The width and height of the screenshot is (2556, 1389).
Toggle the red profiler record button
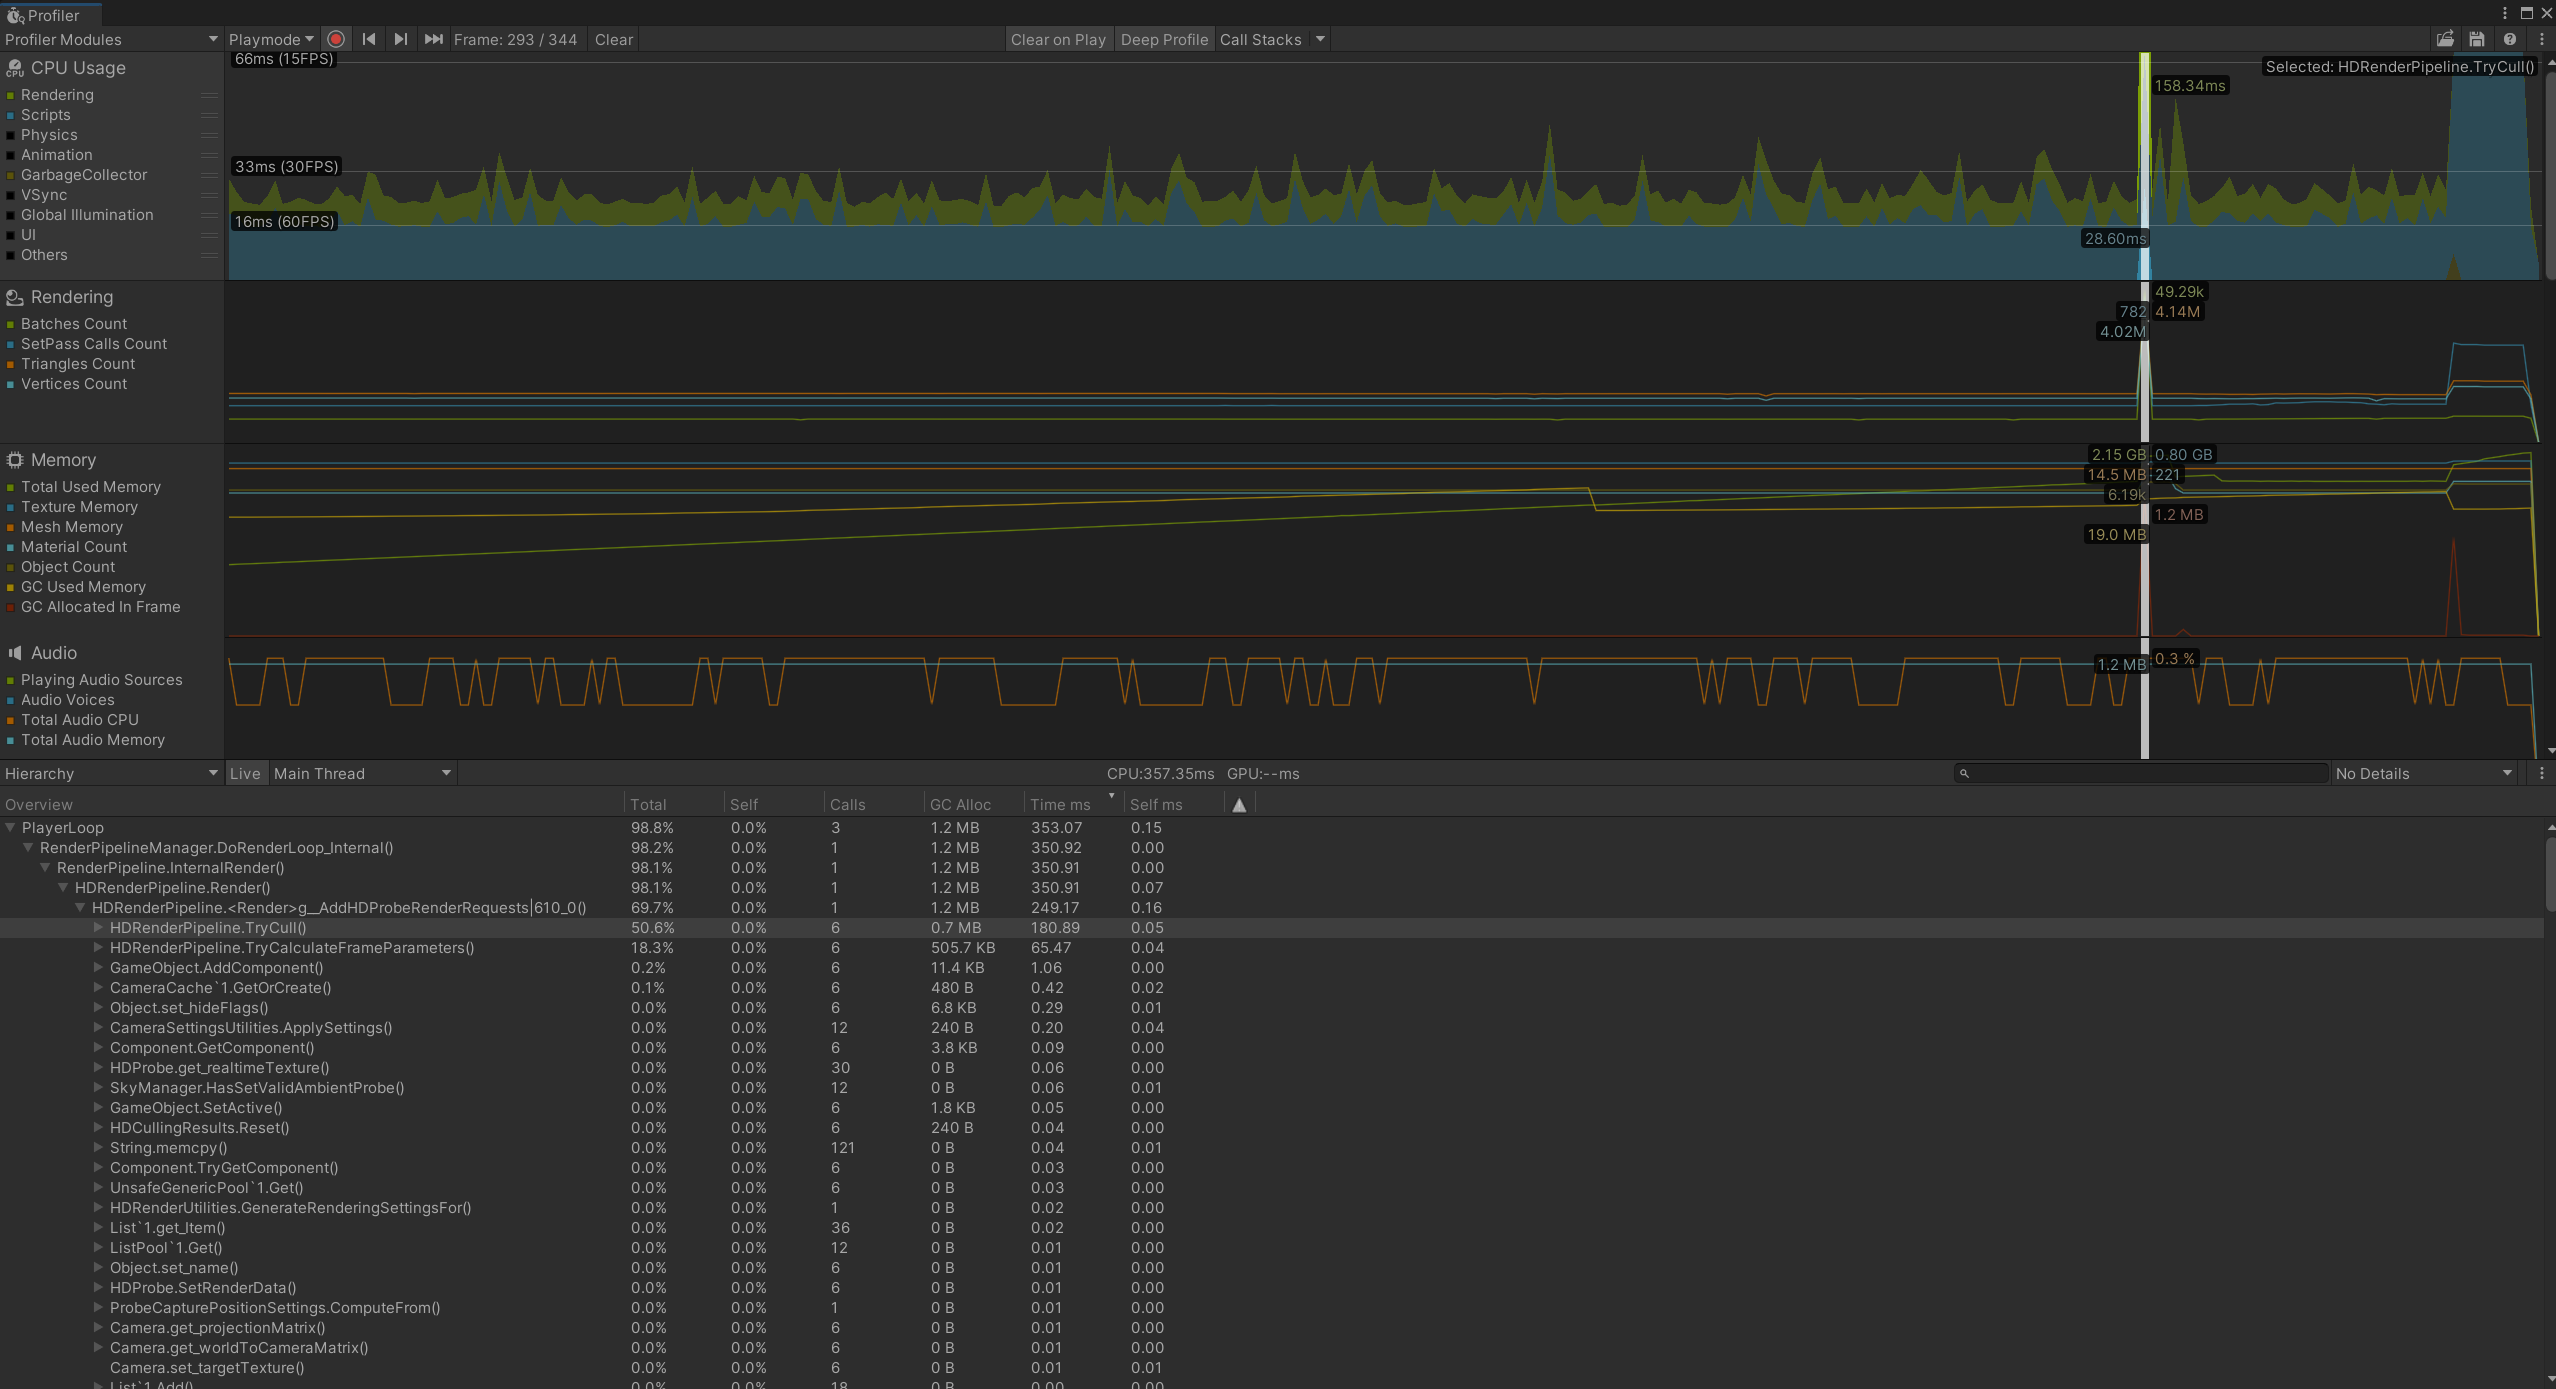point(336,39)
